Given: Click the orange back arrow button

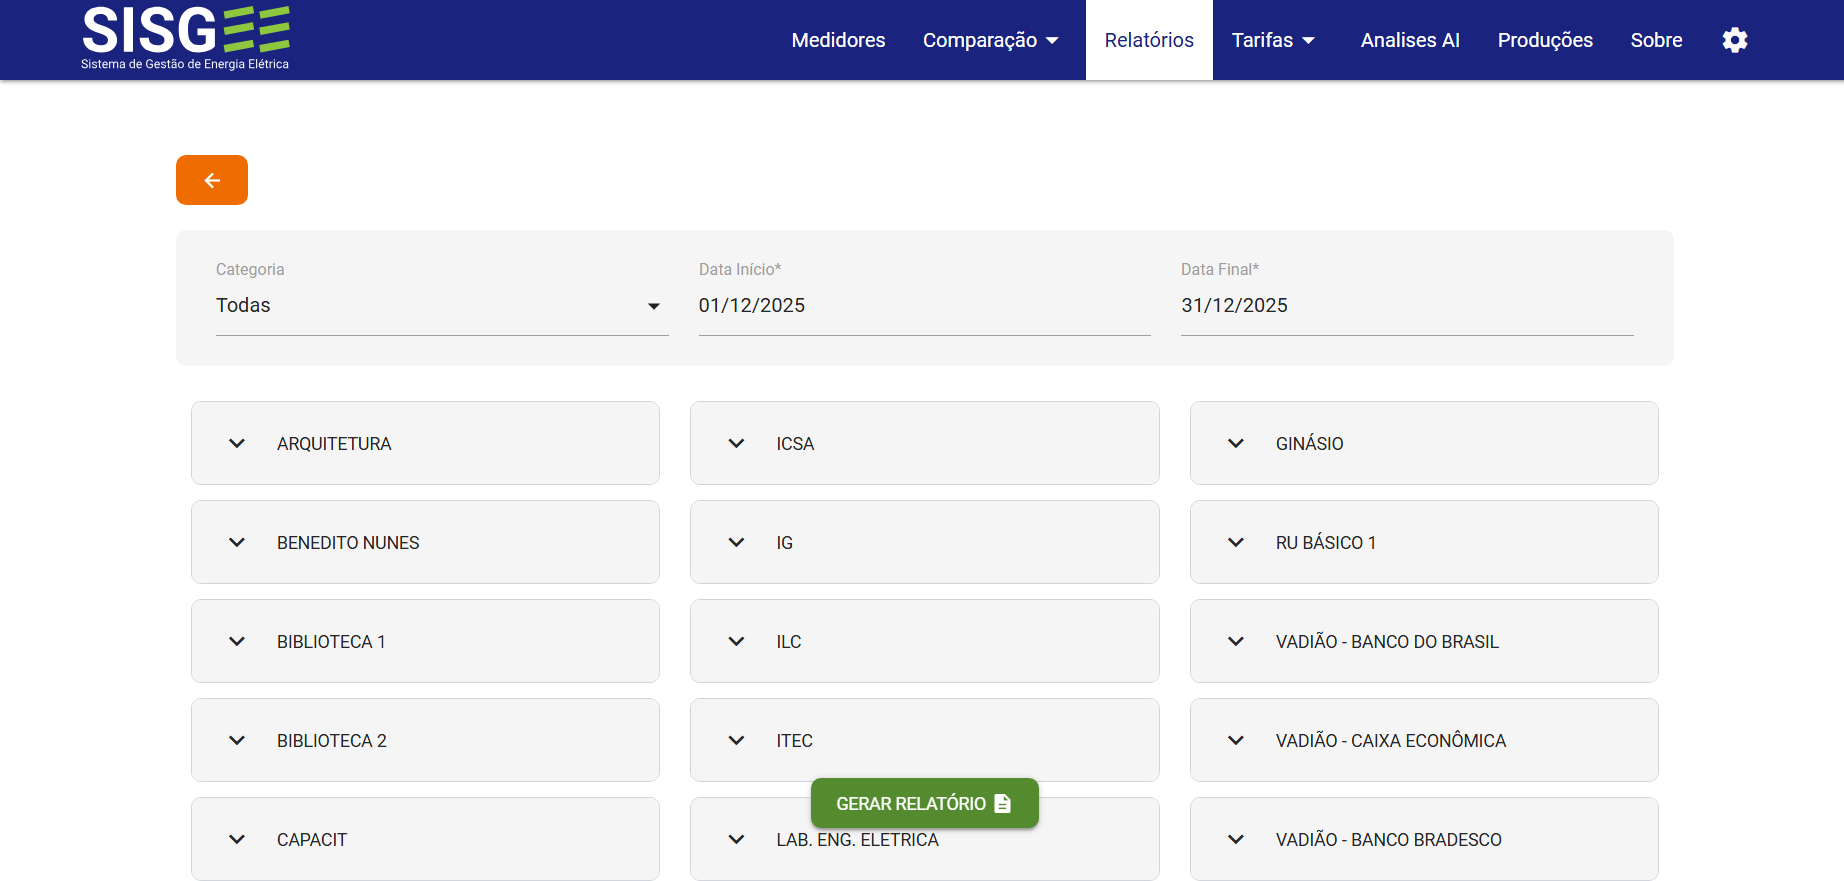Looking at the screenshot, I should pos(212,180).
